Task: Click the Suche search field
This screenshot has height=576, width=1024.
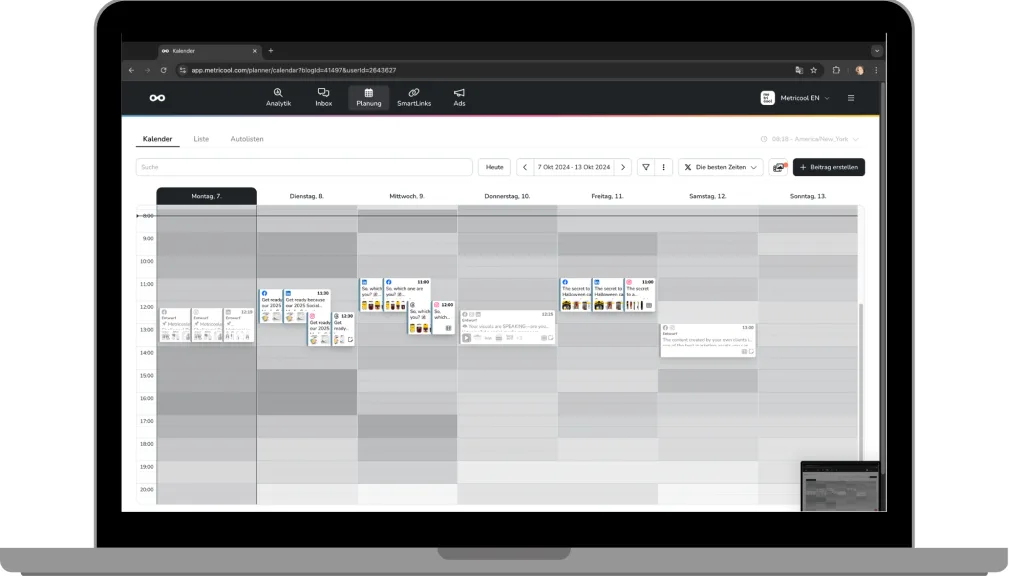Action: (x=304, y=167)
